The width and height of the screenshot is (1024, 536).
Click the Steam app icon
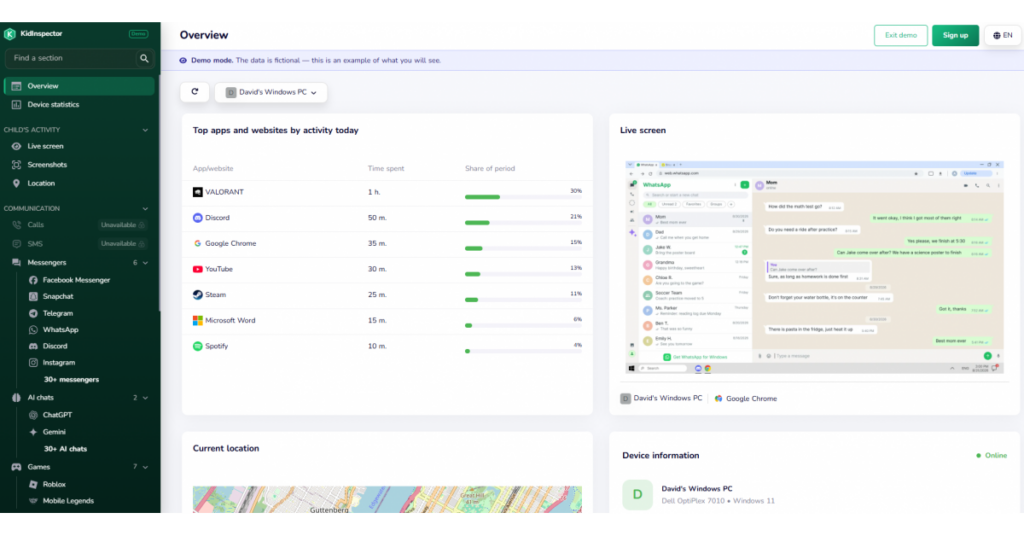(x=197, y=294)
